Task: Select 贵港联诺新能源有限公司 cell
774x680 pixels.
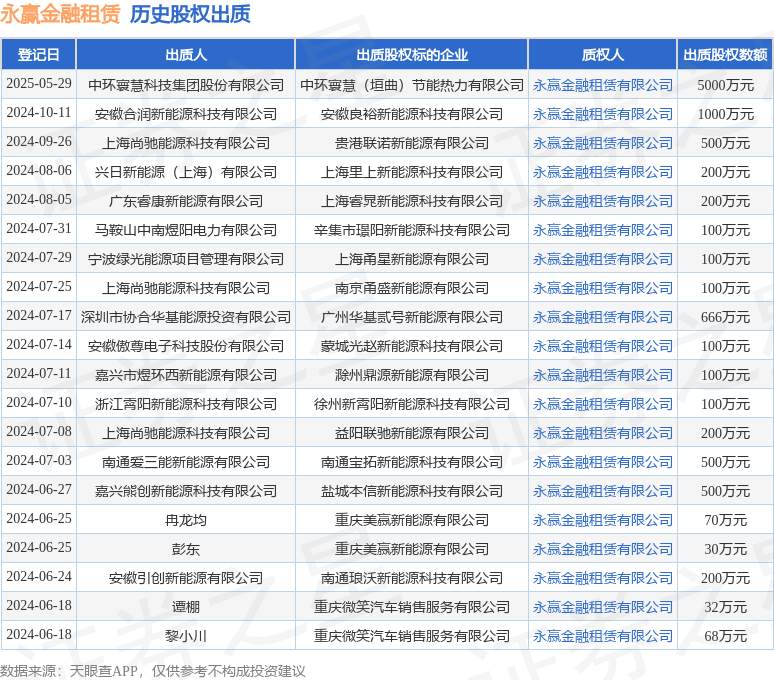Action: (x=412, y=143)
